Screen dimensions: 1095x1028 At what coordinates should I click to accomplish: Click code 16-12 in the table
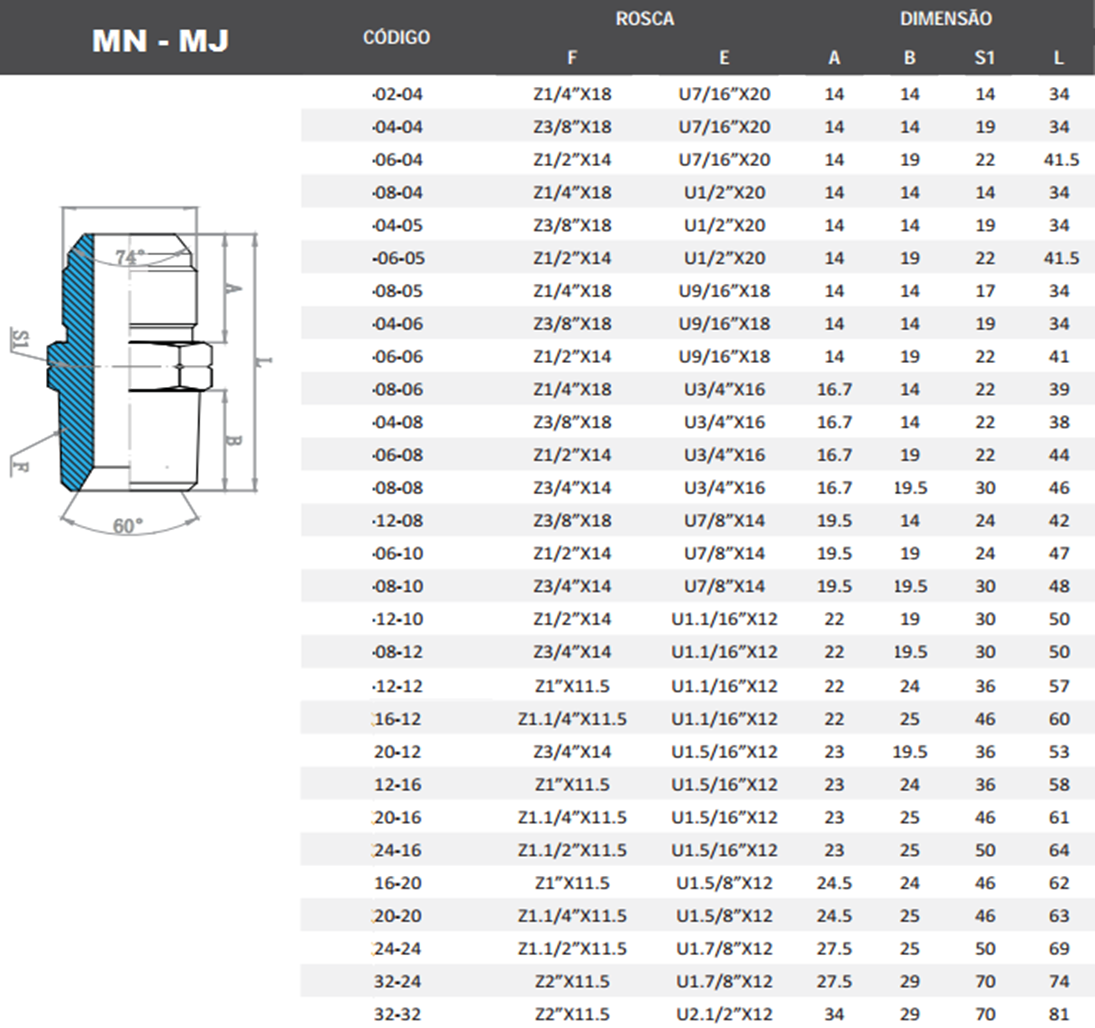click(x=397, y=719)
